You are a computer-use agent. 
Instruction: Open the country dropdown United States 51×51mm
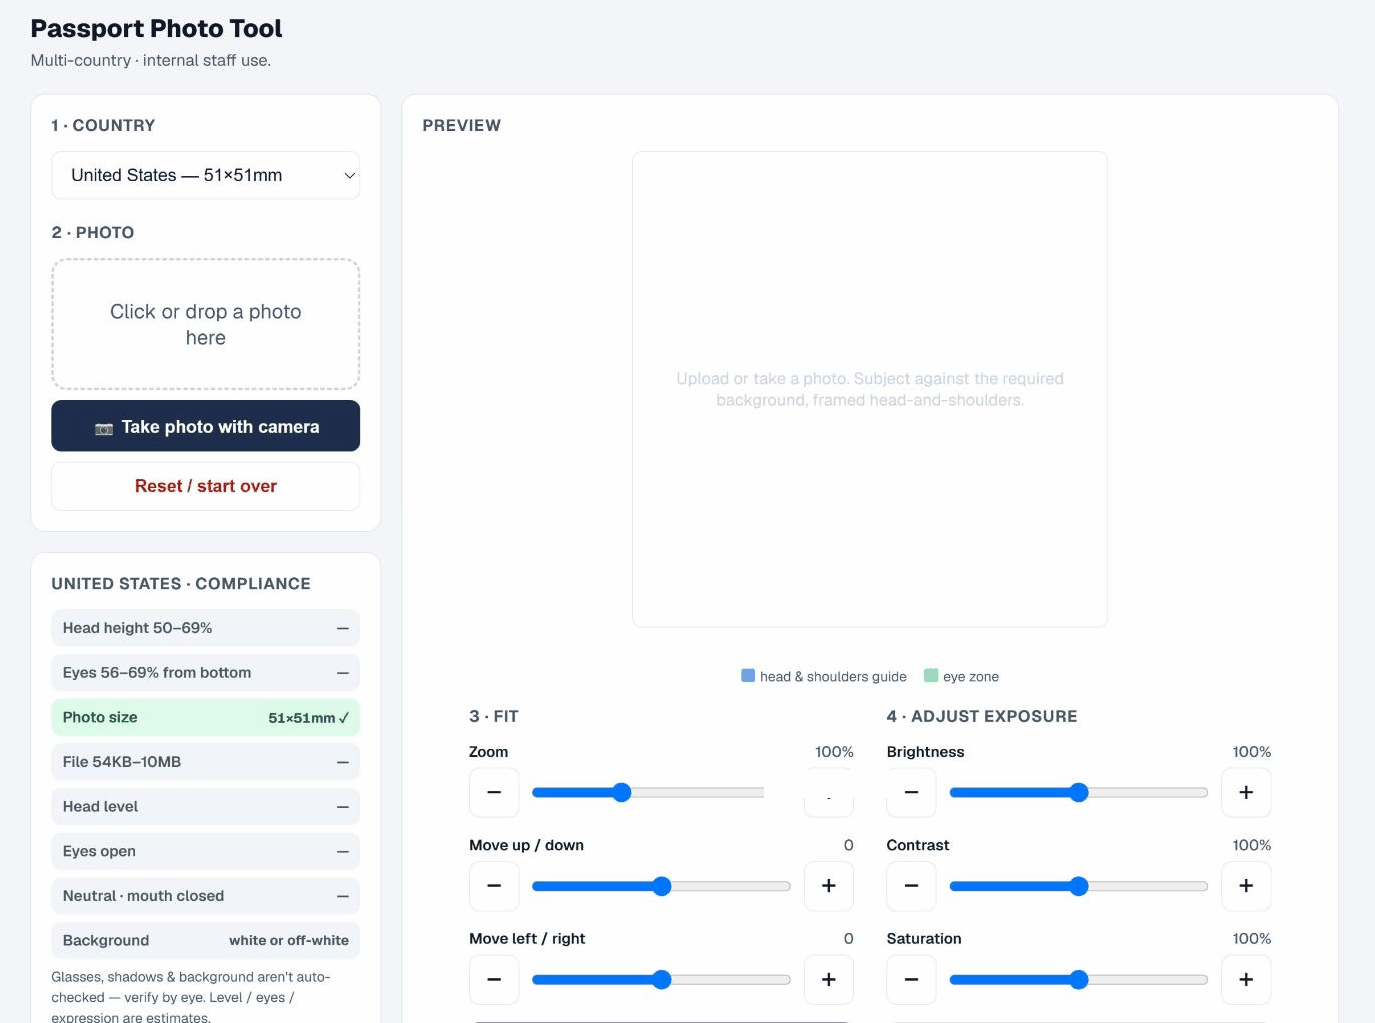(x=205, y=175)
